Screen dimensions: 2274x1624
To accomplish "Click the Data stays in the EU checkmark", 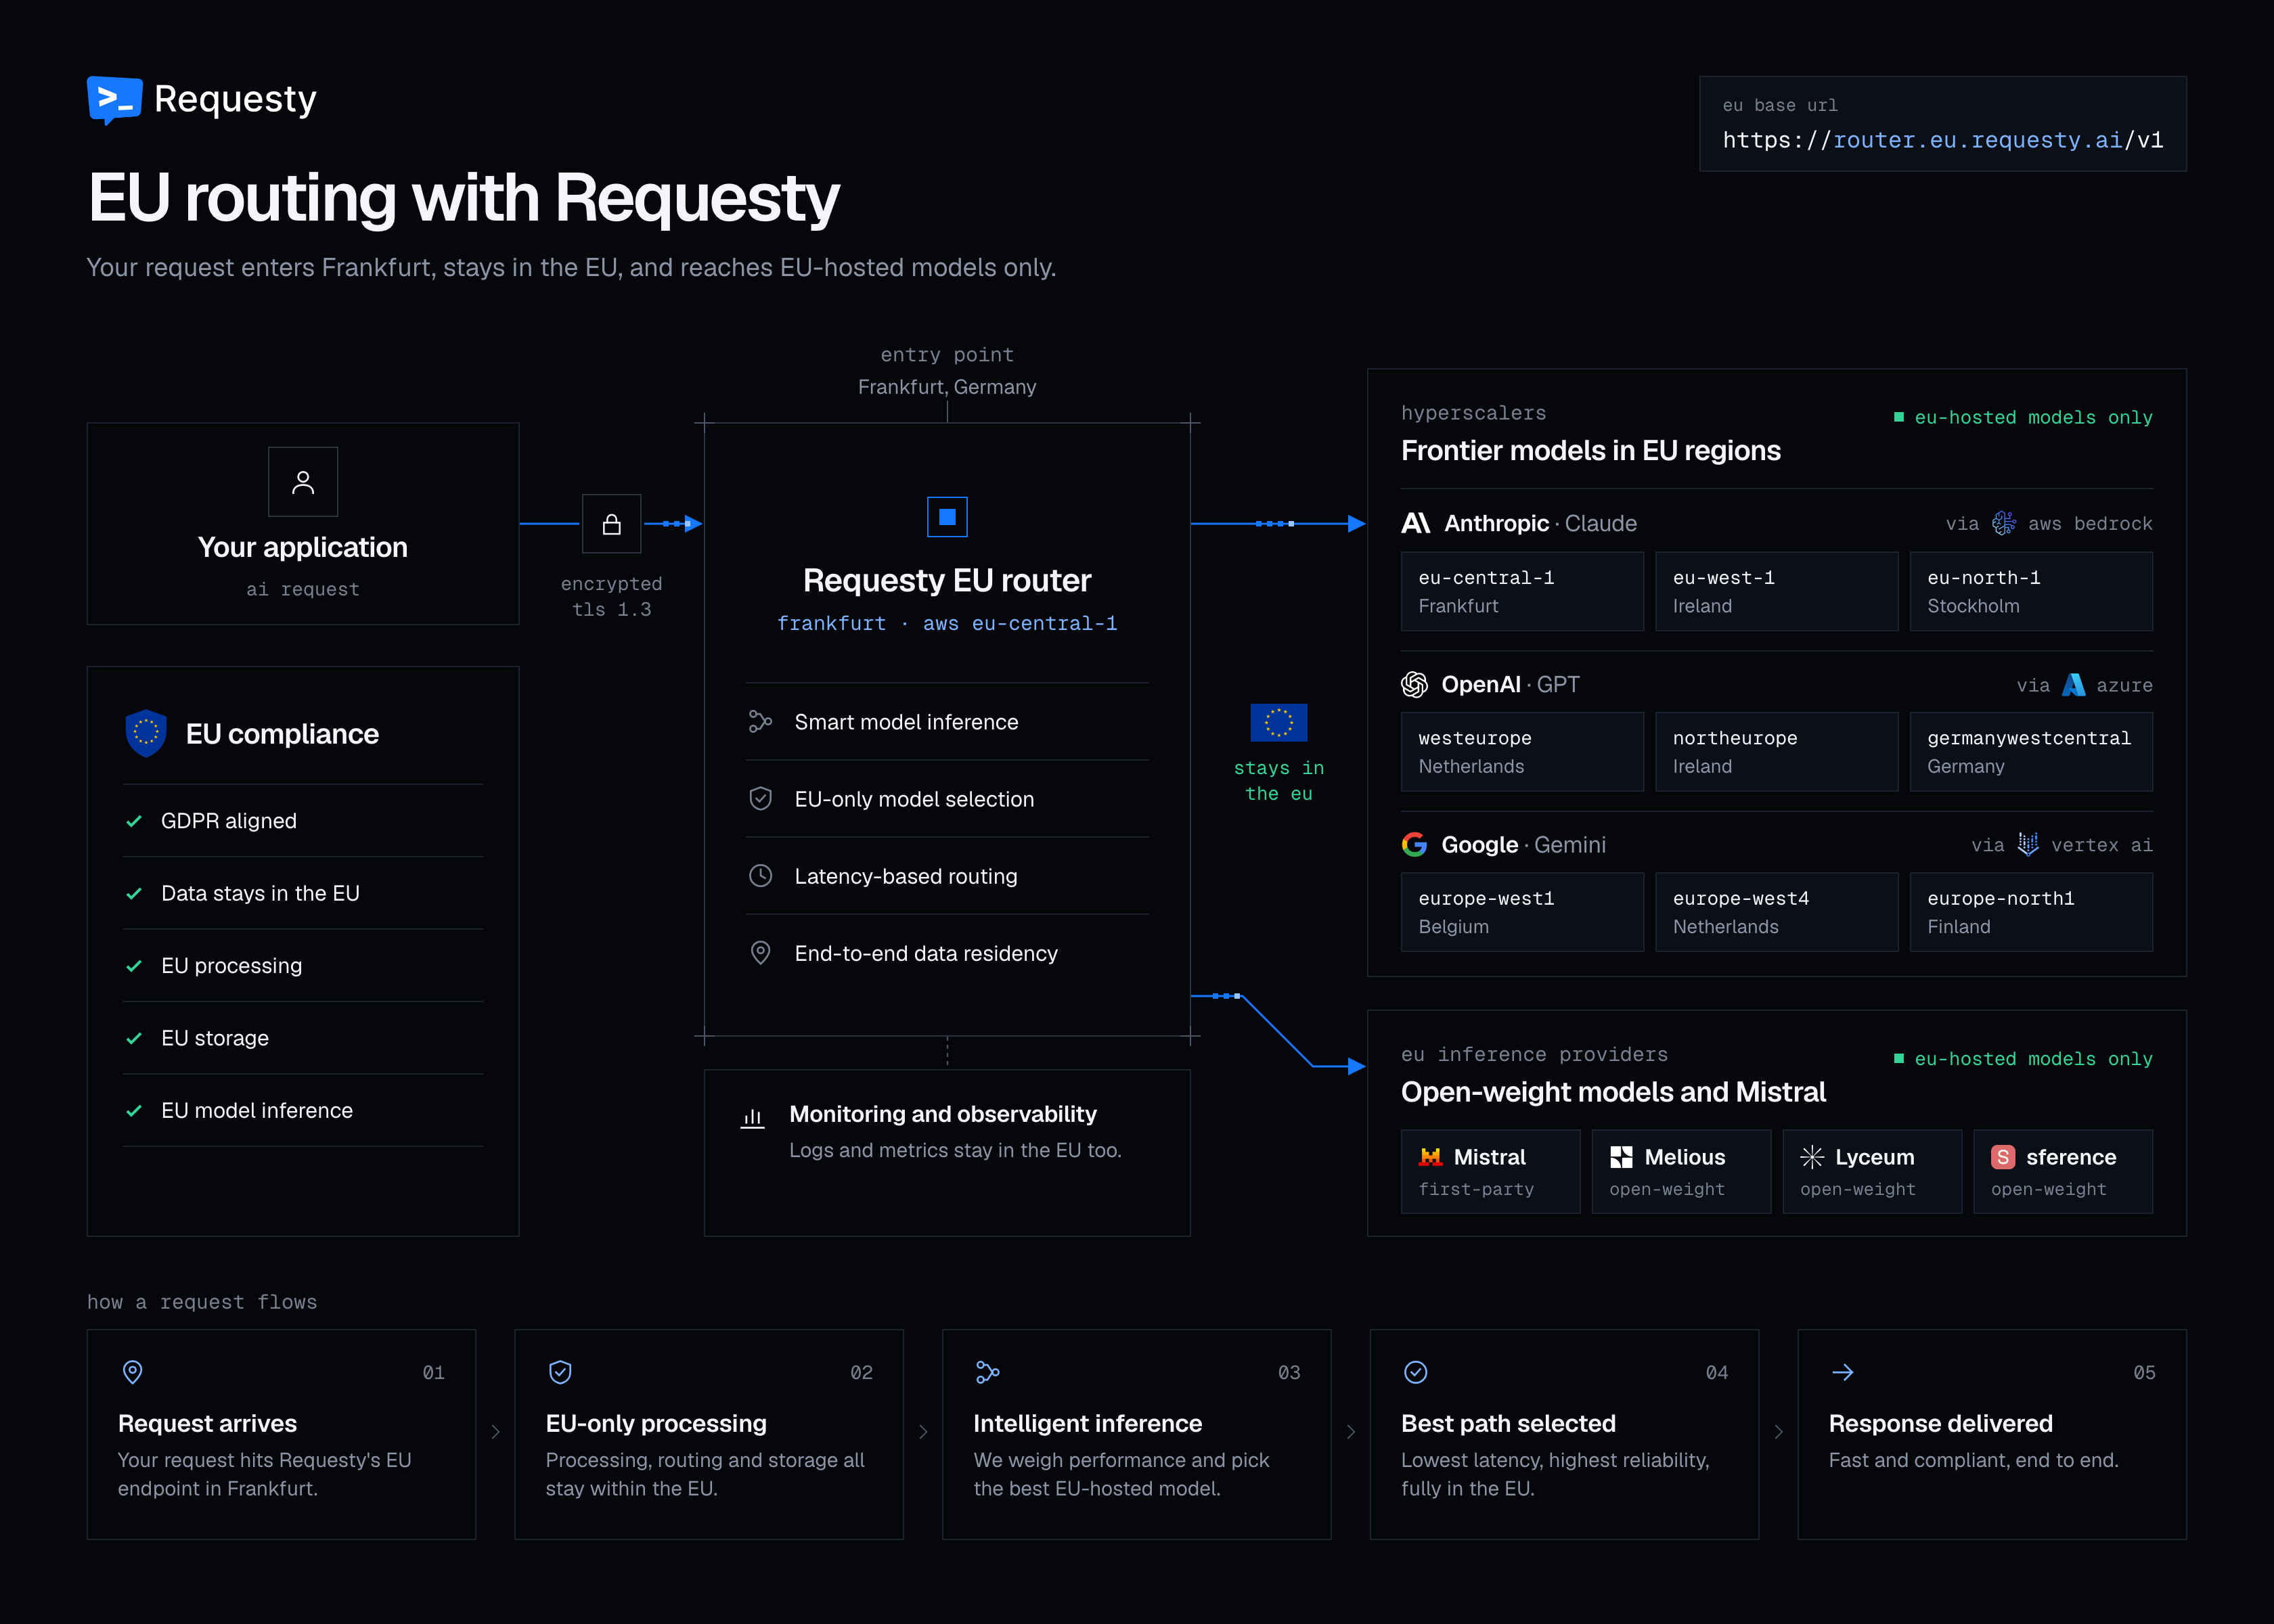I will point(134,893).
